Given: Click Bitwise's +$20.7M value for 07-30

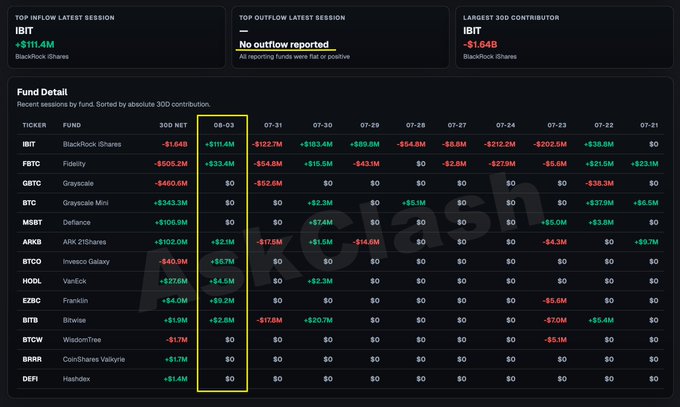Looking at the screenshot, I should [318, 320].
